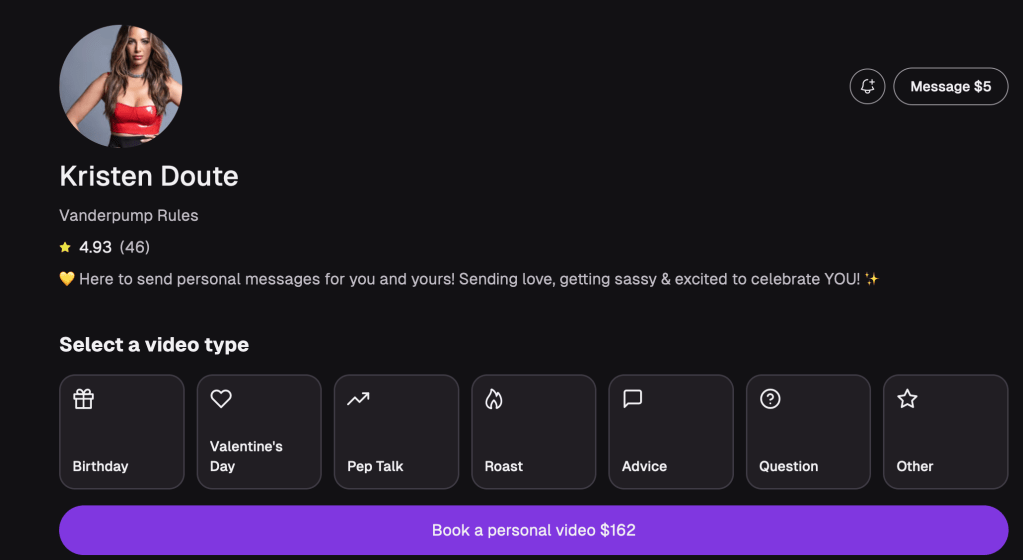
Task: Open the profile photo thumbnail
Action: 121,87
